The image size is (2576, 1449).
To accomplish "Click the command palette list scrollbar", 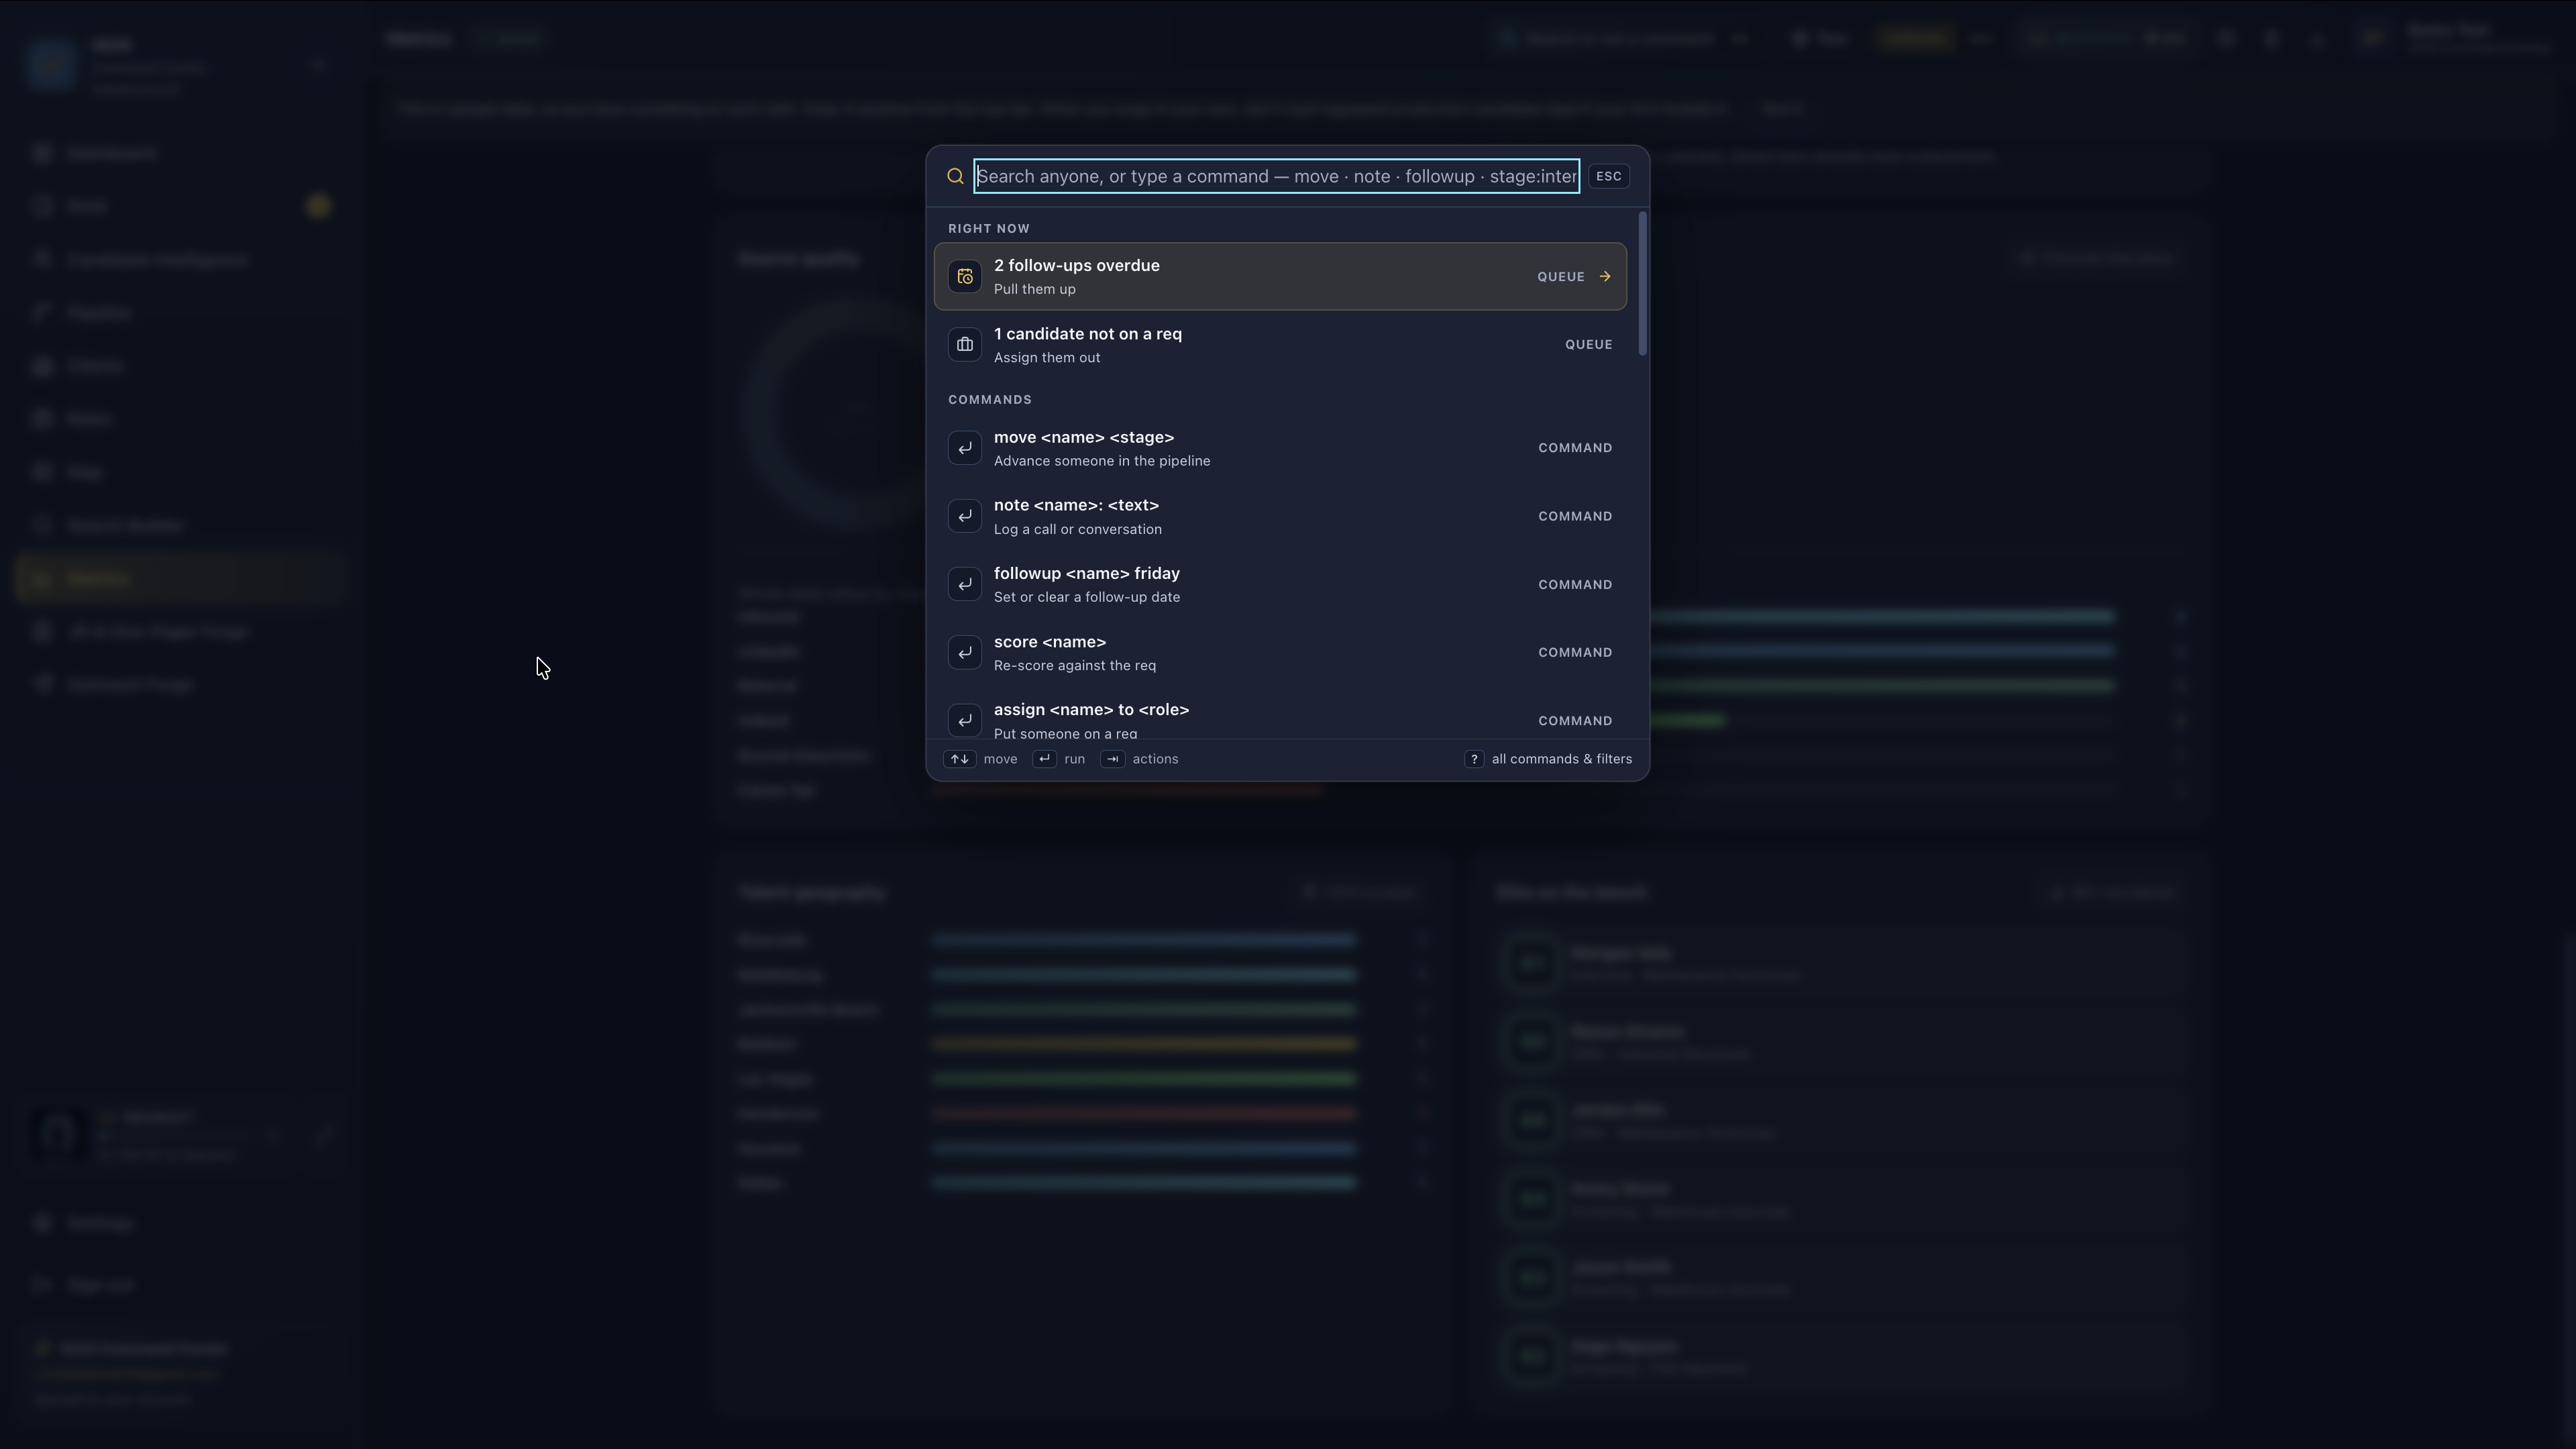I will [1643, 284].
